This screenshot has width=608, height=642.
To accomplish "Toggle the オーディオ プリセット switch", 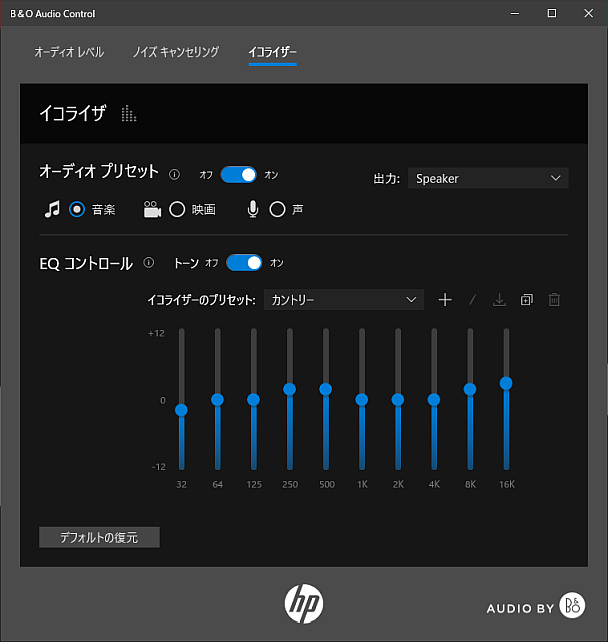I will click(239, 175).
